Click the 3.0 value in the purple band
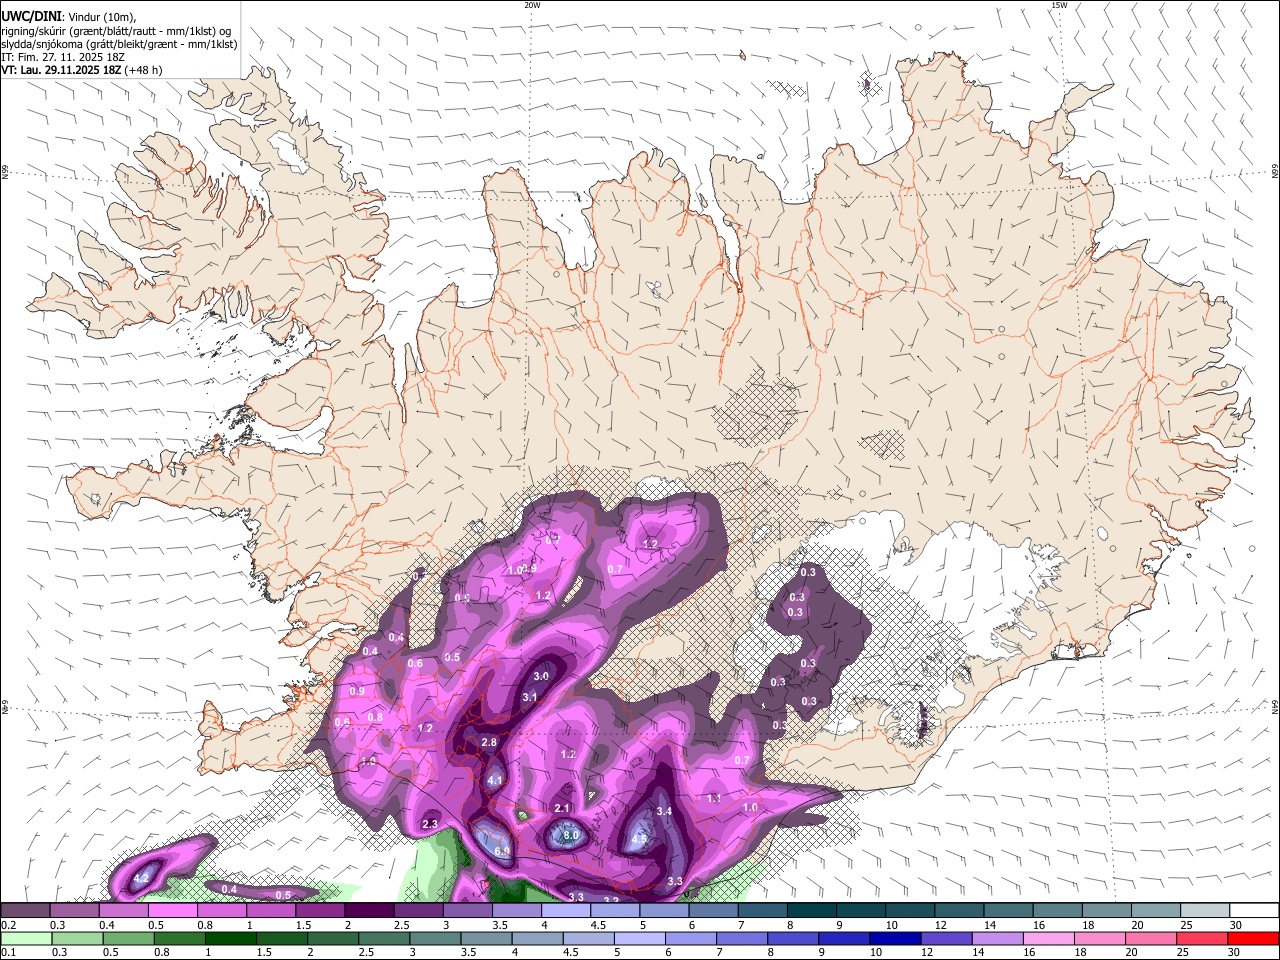Viewport: 1280px width, 960px height. (x=541, y=677)
